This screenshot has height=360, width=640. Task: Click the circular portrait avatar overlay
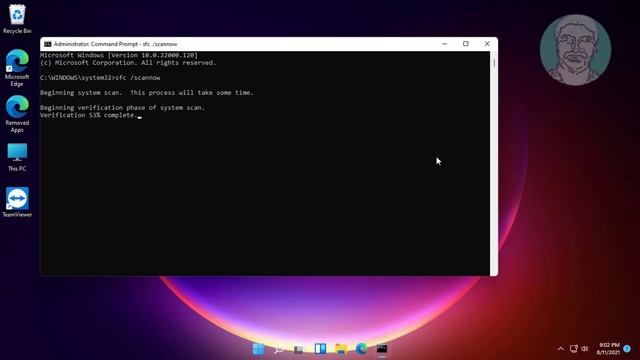[x=576, y=50]
